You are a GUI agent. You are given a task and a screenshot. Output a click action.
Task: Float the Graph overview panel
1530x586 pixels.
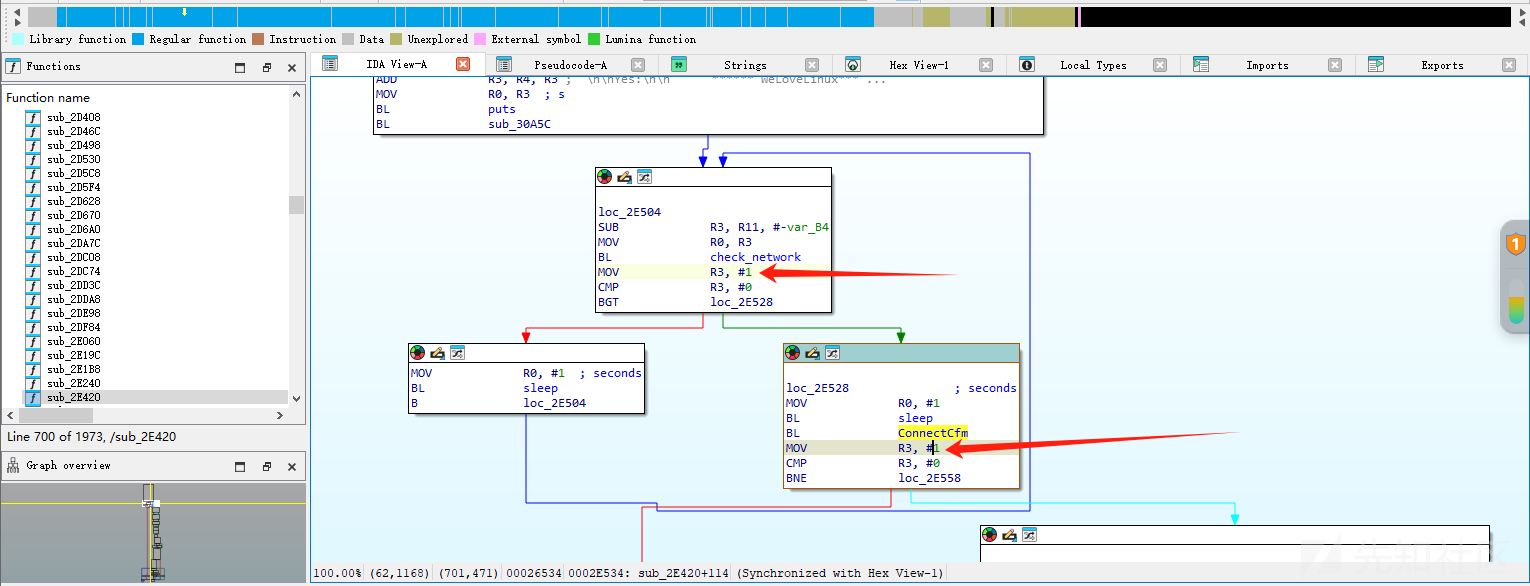coord(267,467)
